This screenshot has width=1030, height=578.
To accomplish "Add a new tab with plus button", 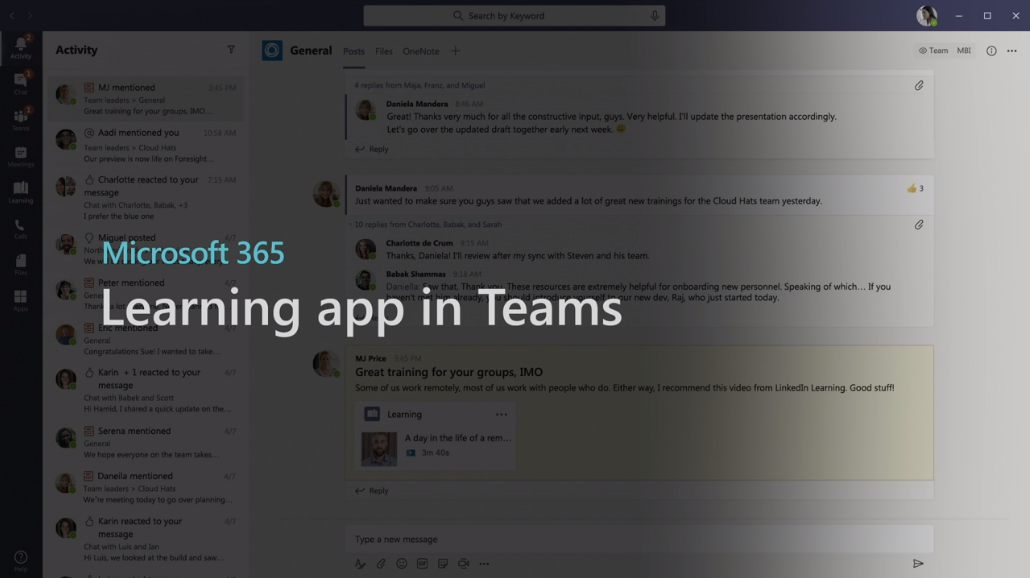I will 455,51.
